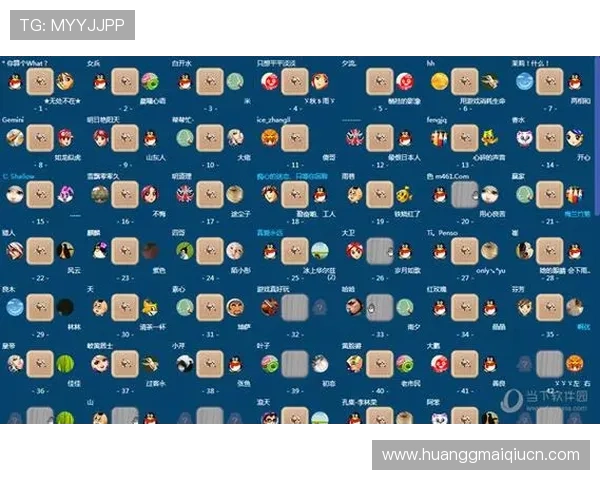The image size is (600, 480).
Task: Open the grey board at table 33
Action: [380, 307]
